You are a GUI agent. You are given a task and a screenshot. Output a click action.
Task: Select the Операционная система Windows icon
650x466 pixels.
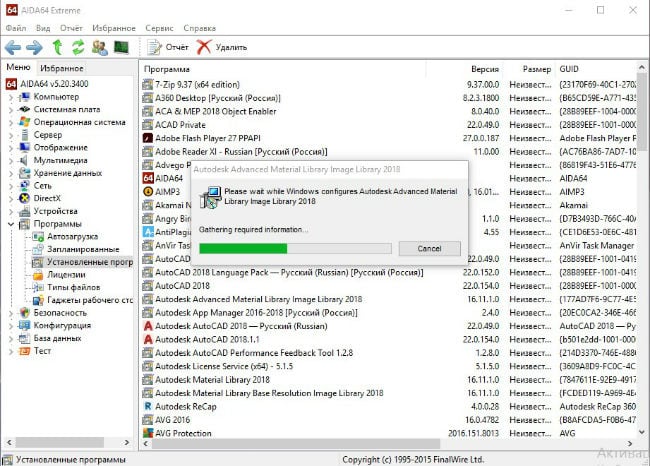(x=25, y=122)
